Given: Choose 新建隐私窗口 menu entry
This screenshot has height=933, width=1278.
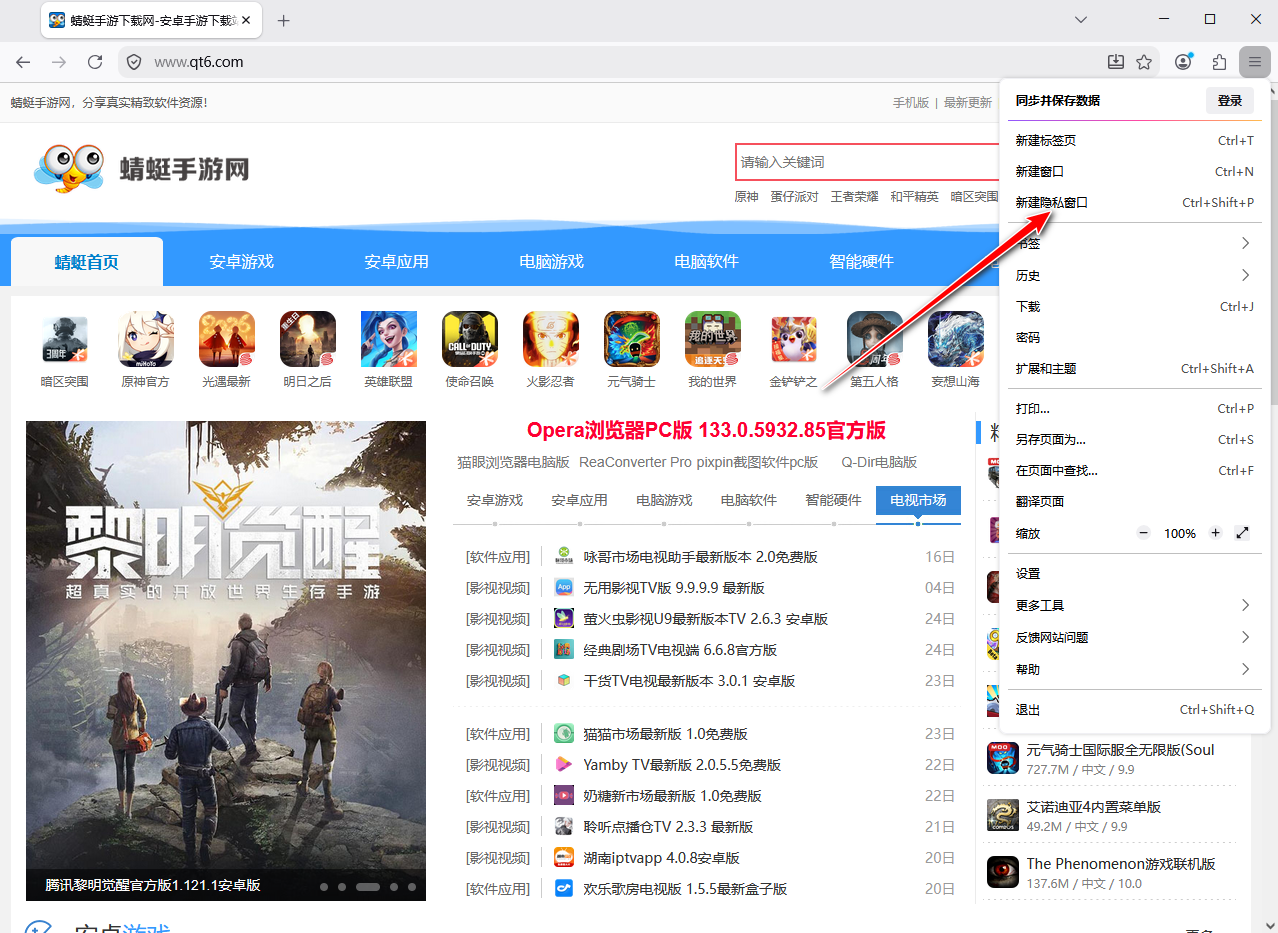Looking at the screenshot, I should click(x=1135, y=202).
